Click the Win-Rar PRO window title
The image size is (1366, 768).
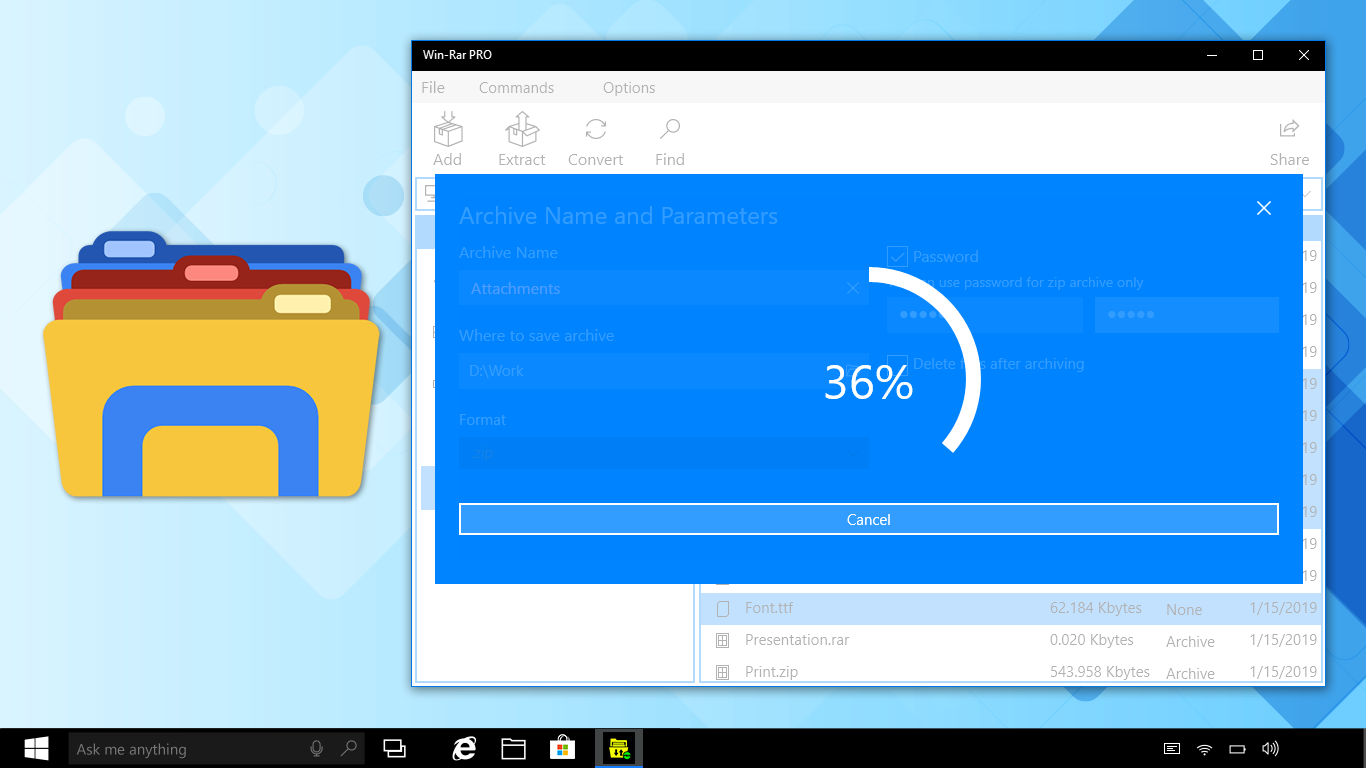click(x=457, y=55)
